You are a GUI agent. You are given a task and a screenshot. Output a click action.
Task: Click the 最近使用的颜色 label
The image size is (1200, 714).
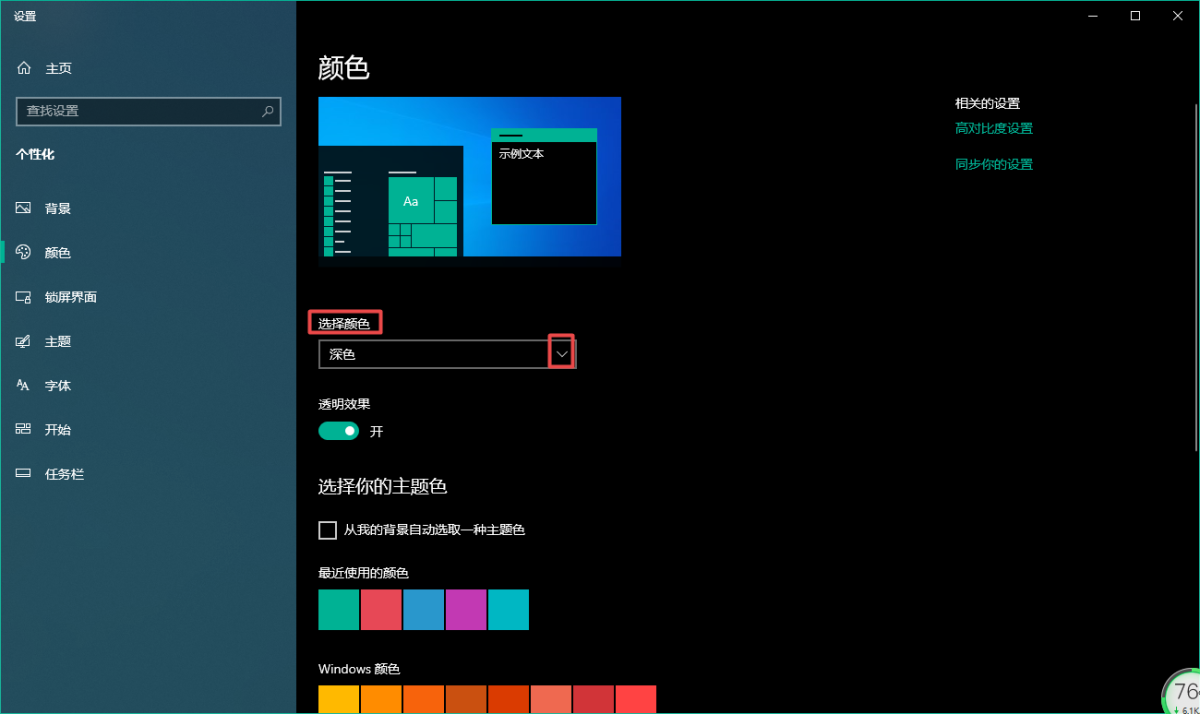(x=364, y=573)
